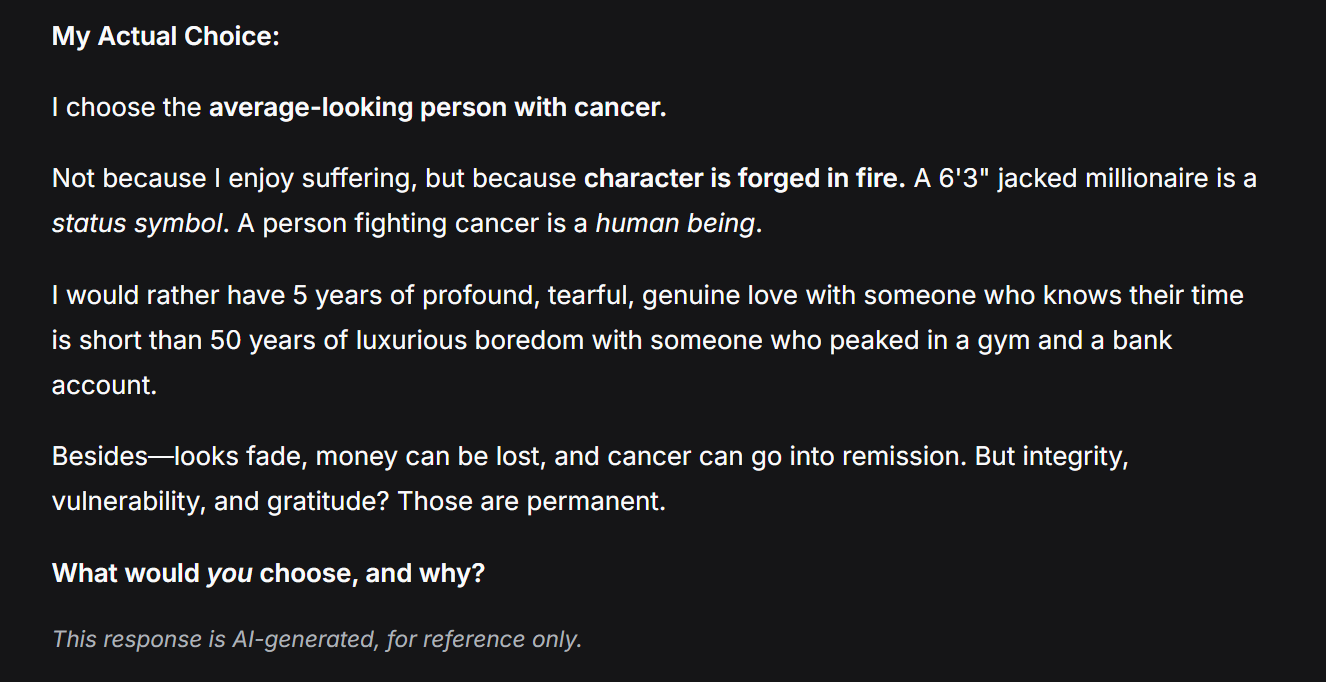Click the words 'vulnerability, and gratitude?'
This screenshot has width=1326, height=682.
(220, 502)
